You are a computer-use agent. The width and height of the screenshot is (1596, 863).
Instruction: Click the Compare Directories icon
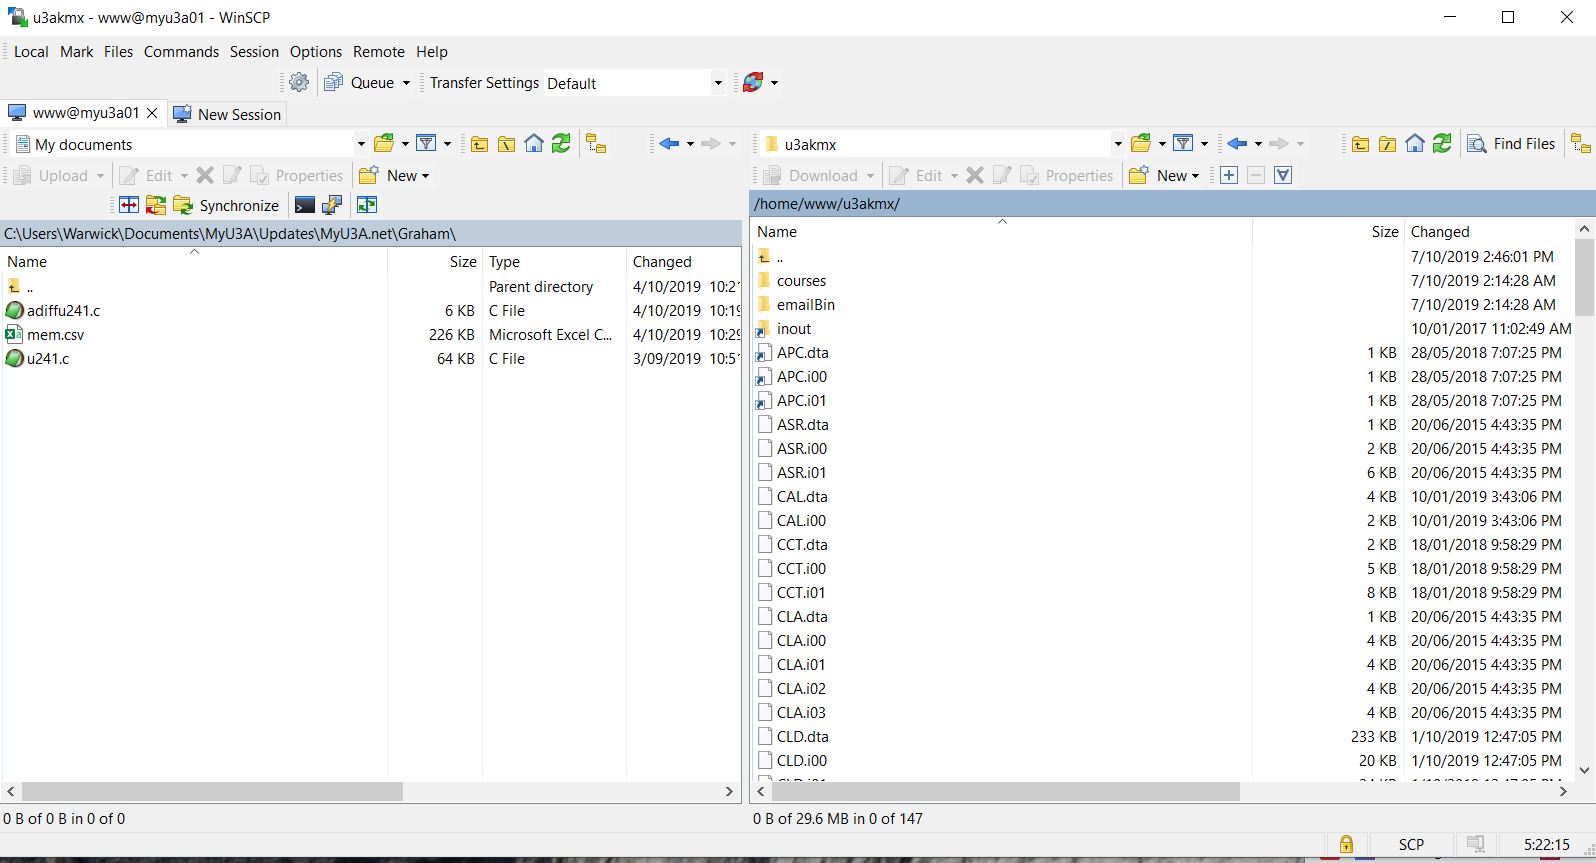129,205
